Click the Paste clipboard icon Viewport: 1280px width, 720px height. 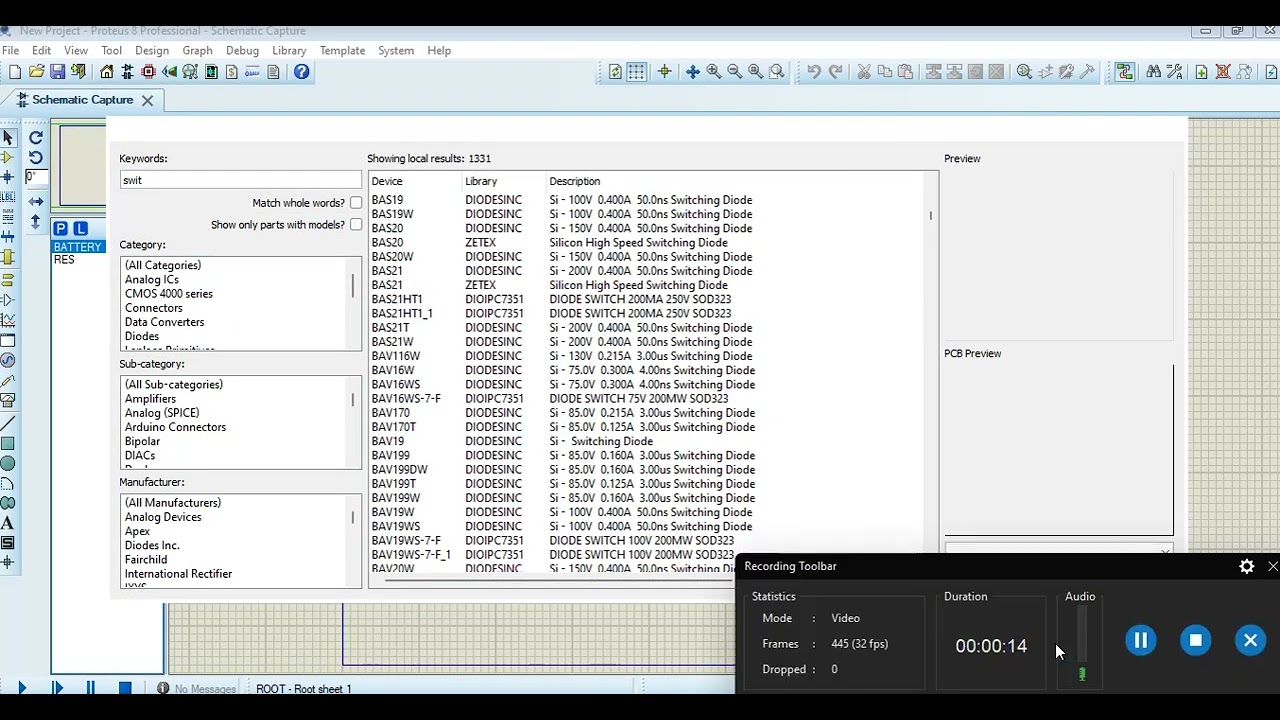tap(905, 72)
